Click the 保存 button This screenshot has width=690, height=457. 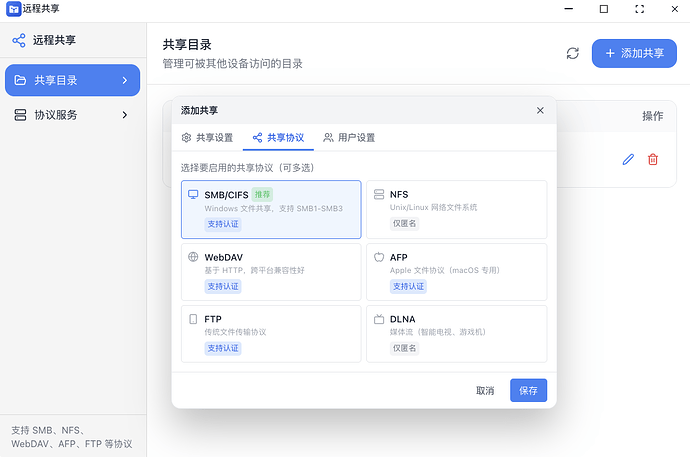529,390
